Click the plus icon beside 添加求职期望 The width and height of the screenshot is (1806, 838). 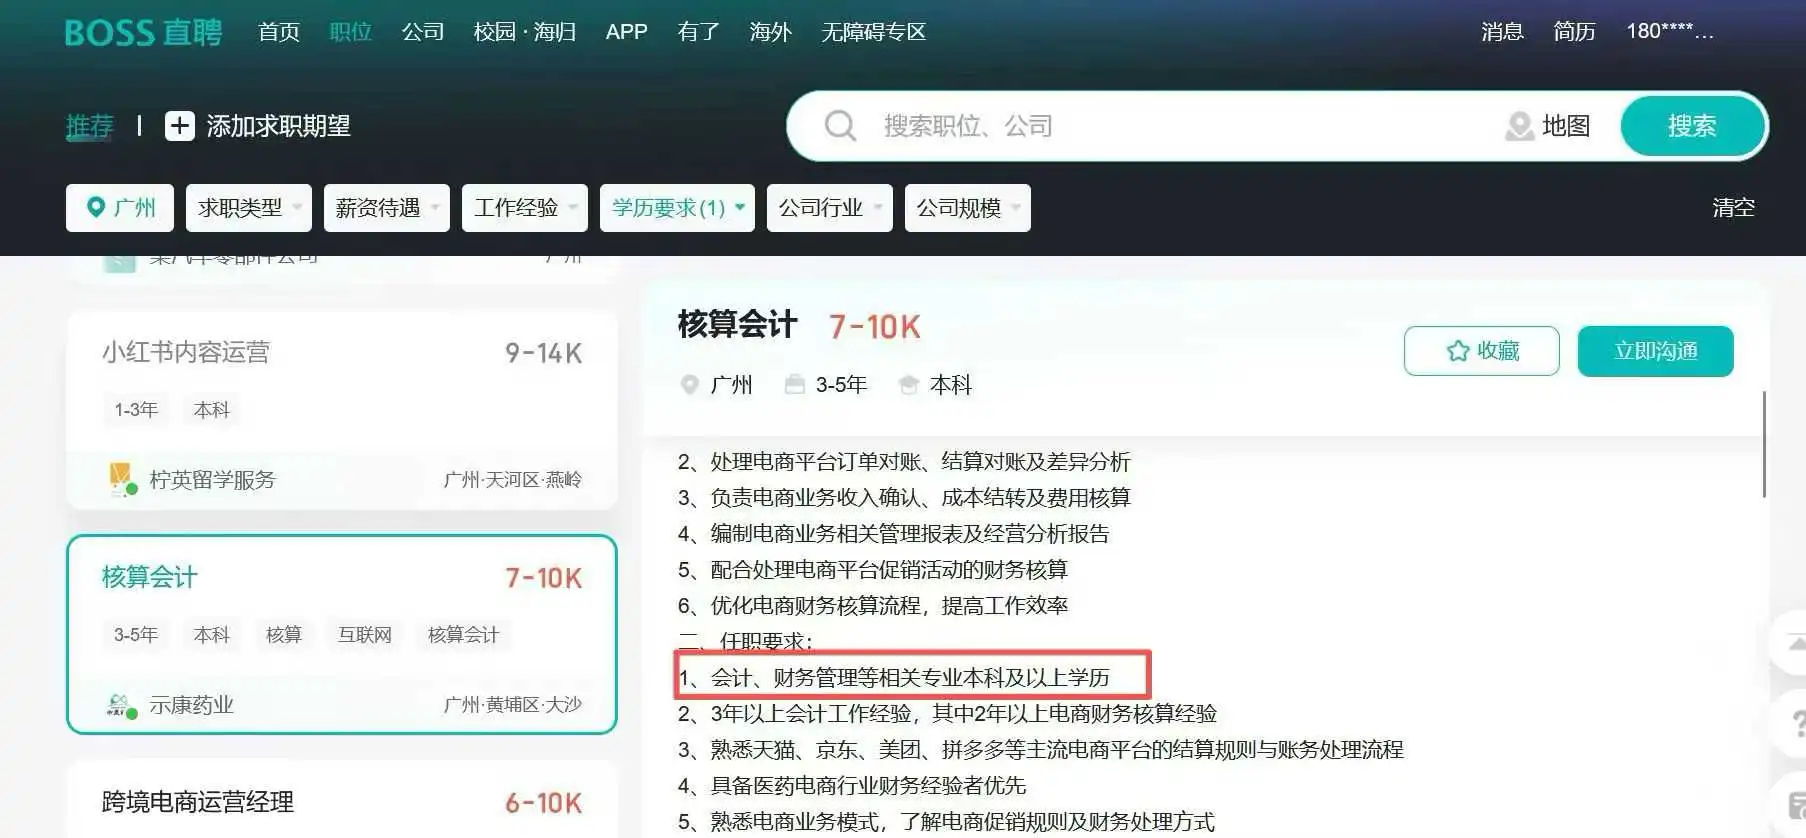pos(180,126)
